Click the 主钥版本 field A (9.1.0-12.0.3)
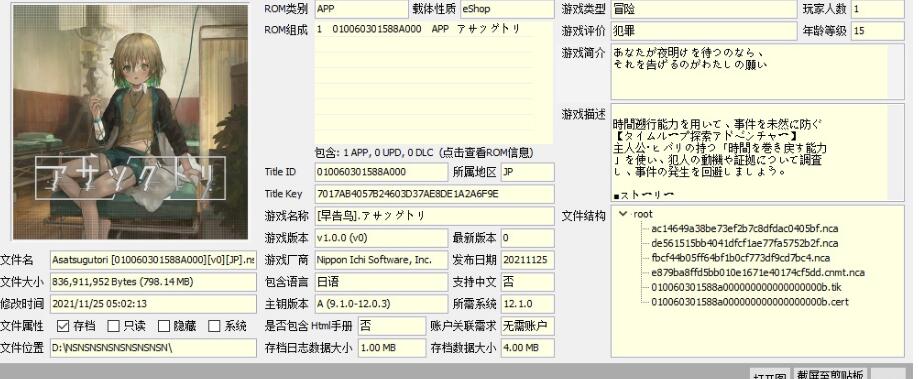Screen dimensions: 919x379 click(x=381, y=303)
